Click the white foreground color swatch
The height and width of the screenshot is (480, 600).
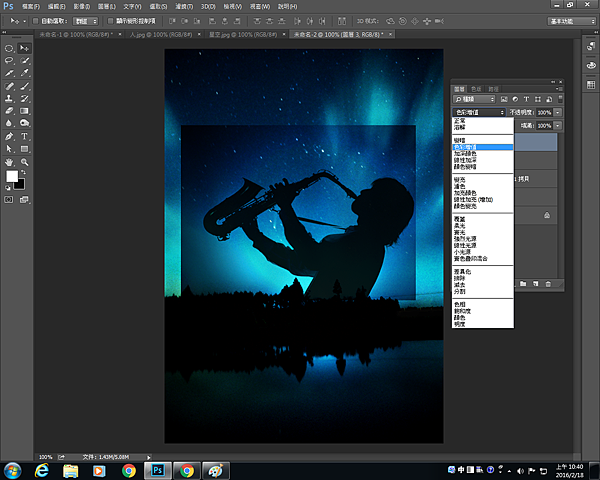pos(13,176)
